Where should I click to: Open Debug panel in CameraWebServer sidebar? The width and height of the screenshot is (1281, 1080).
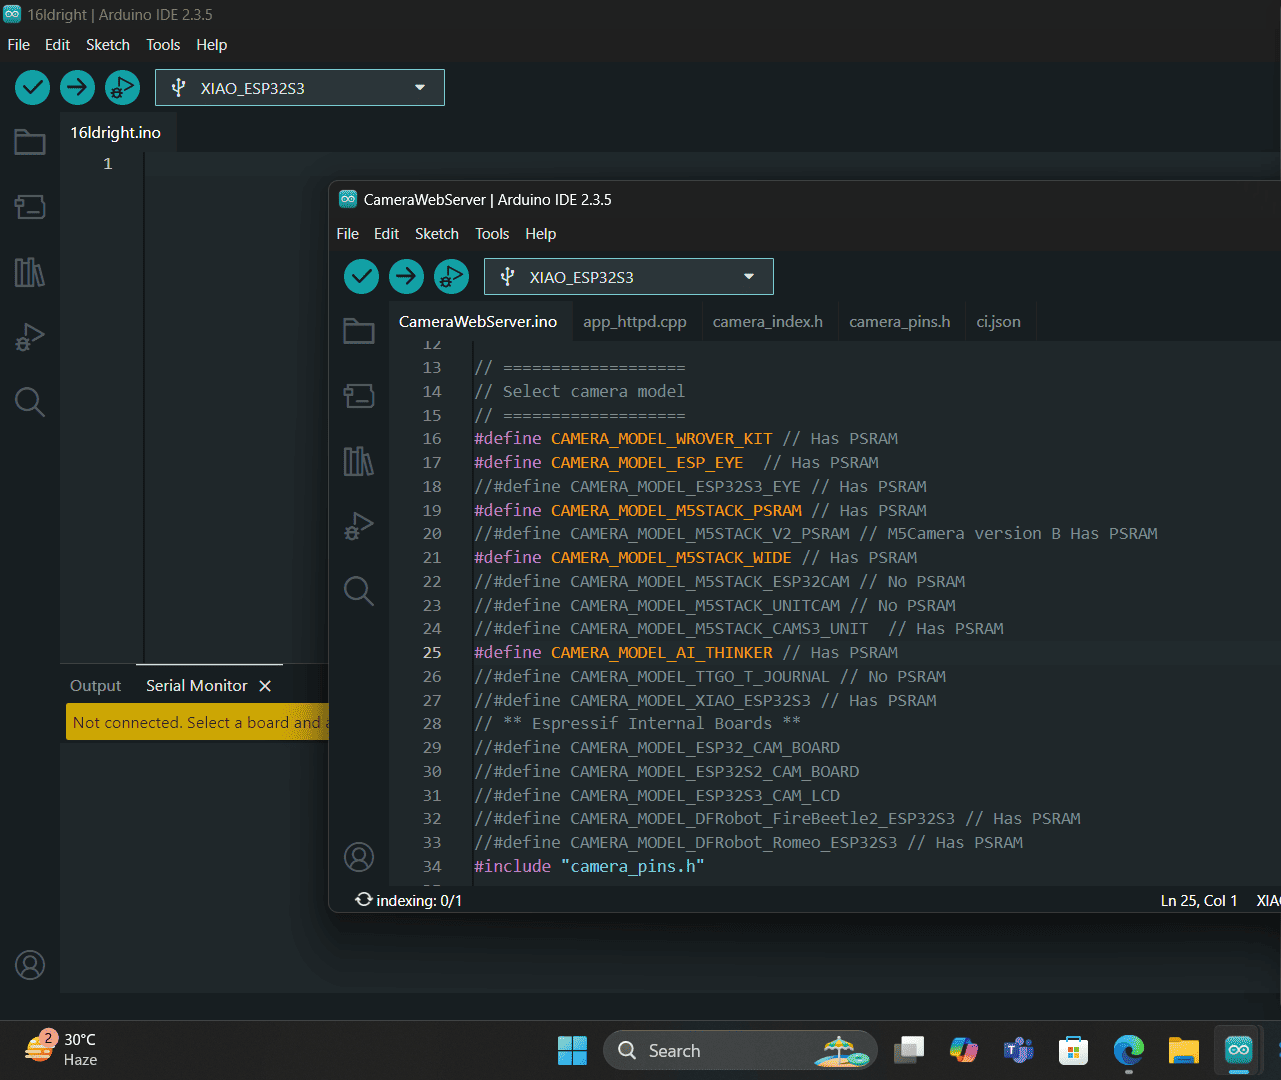pos(359,526)
